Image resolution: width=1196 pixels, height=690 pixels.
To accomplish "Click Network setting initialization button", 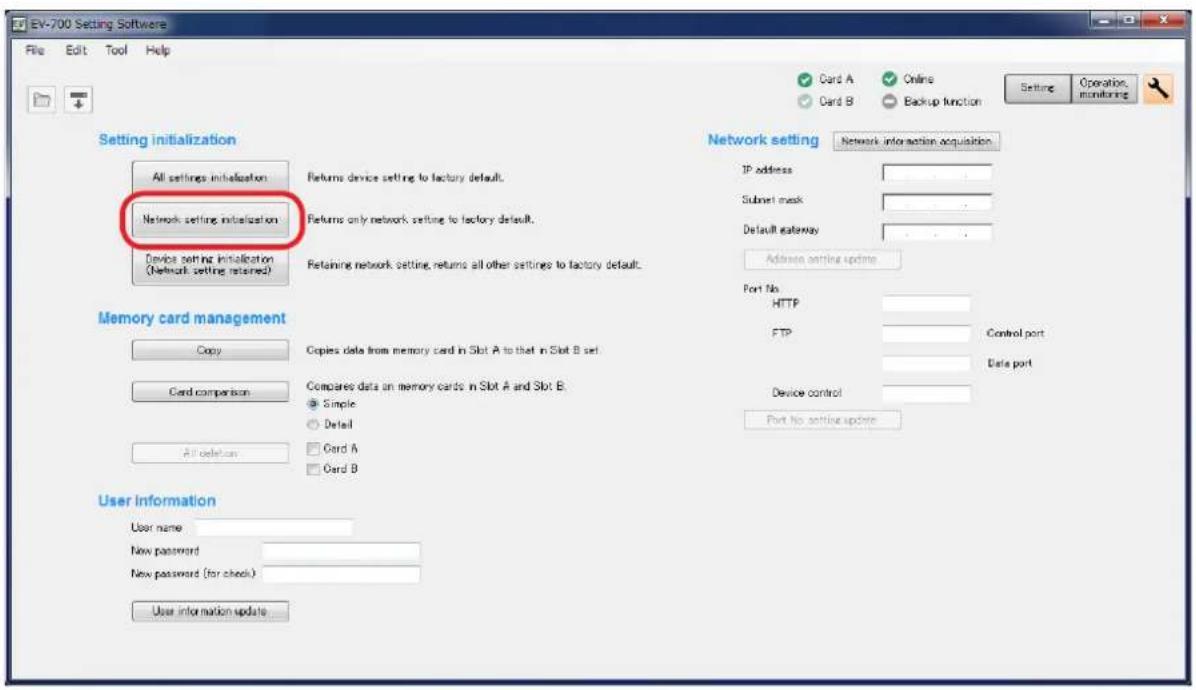I will coord(210,220).
